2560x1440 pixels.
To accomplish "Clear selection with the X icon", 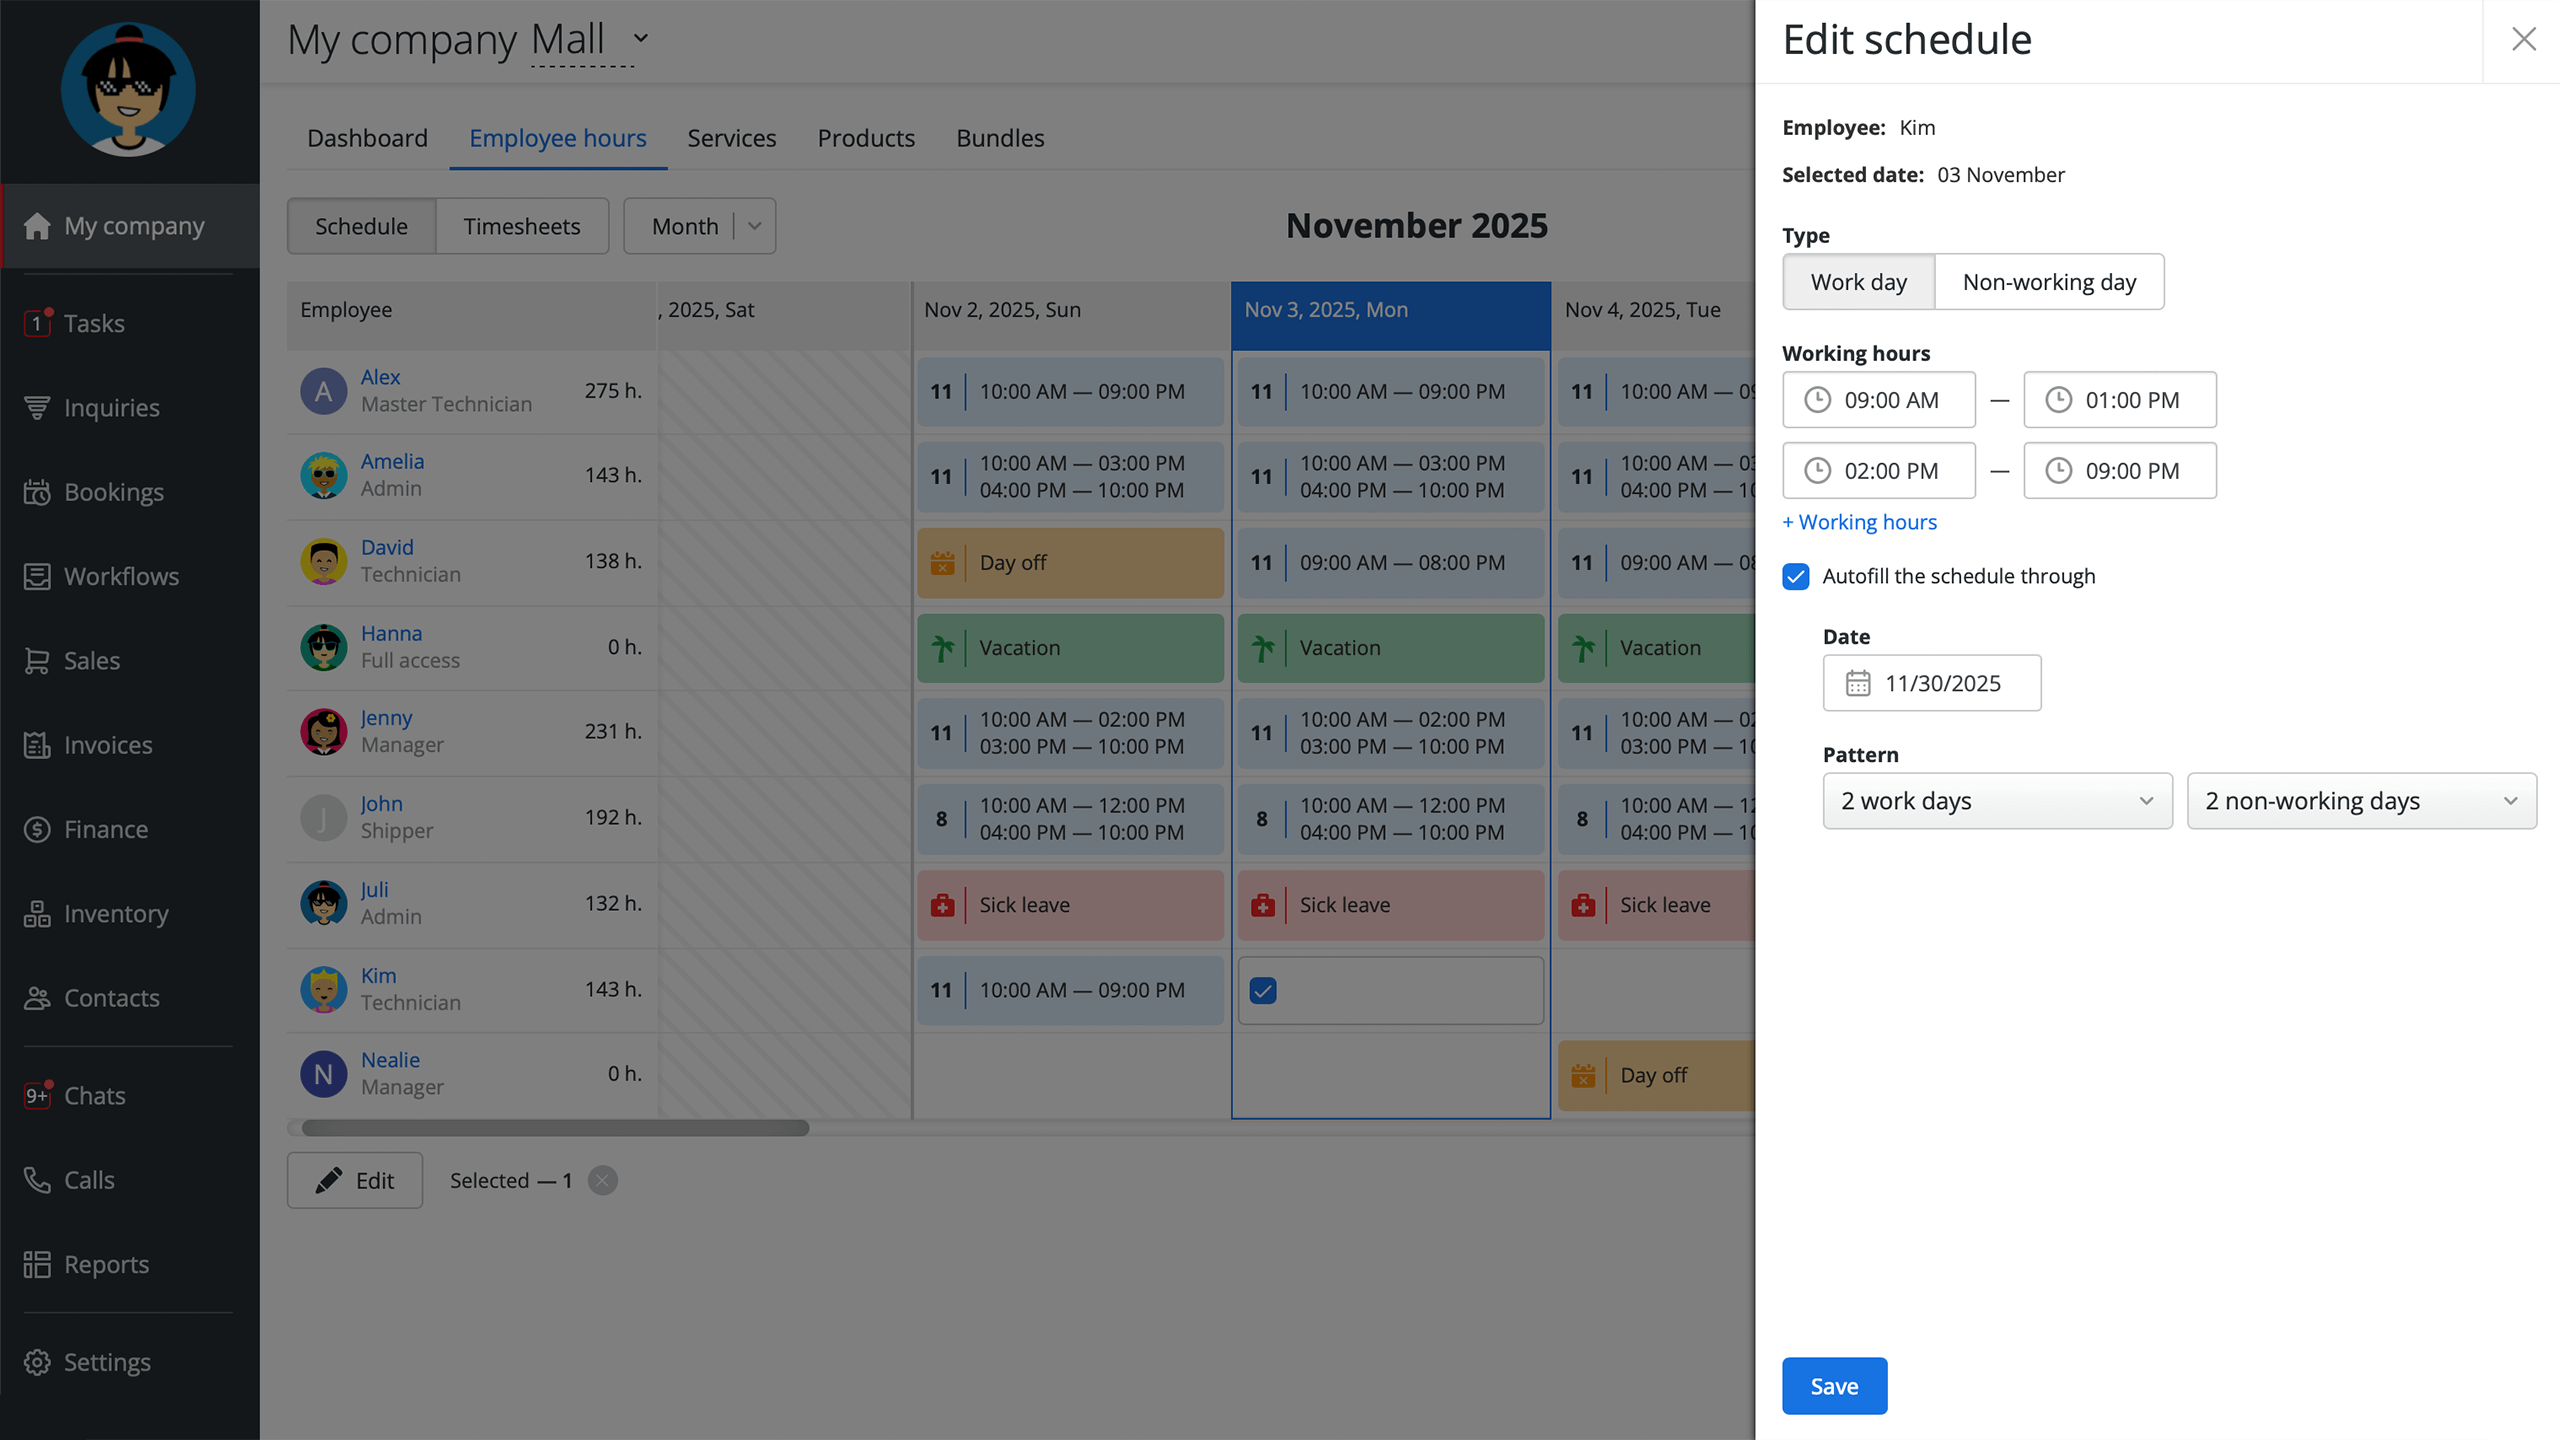I will coord(602,1181).
